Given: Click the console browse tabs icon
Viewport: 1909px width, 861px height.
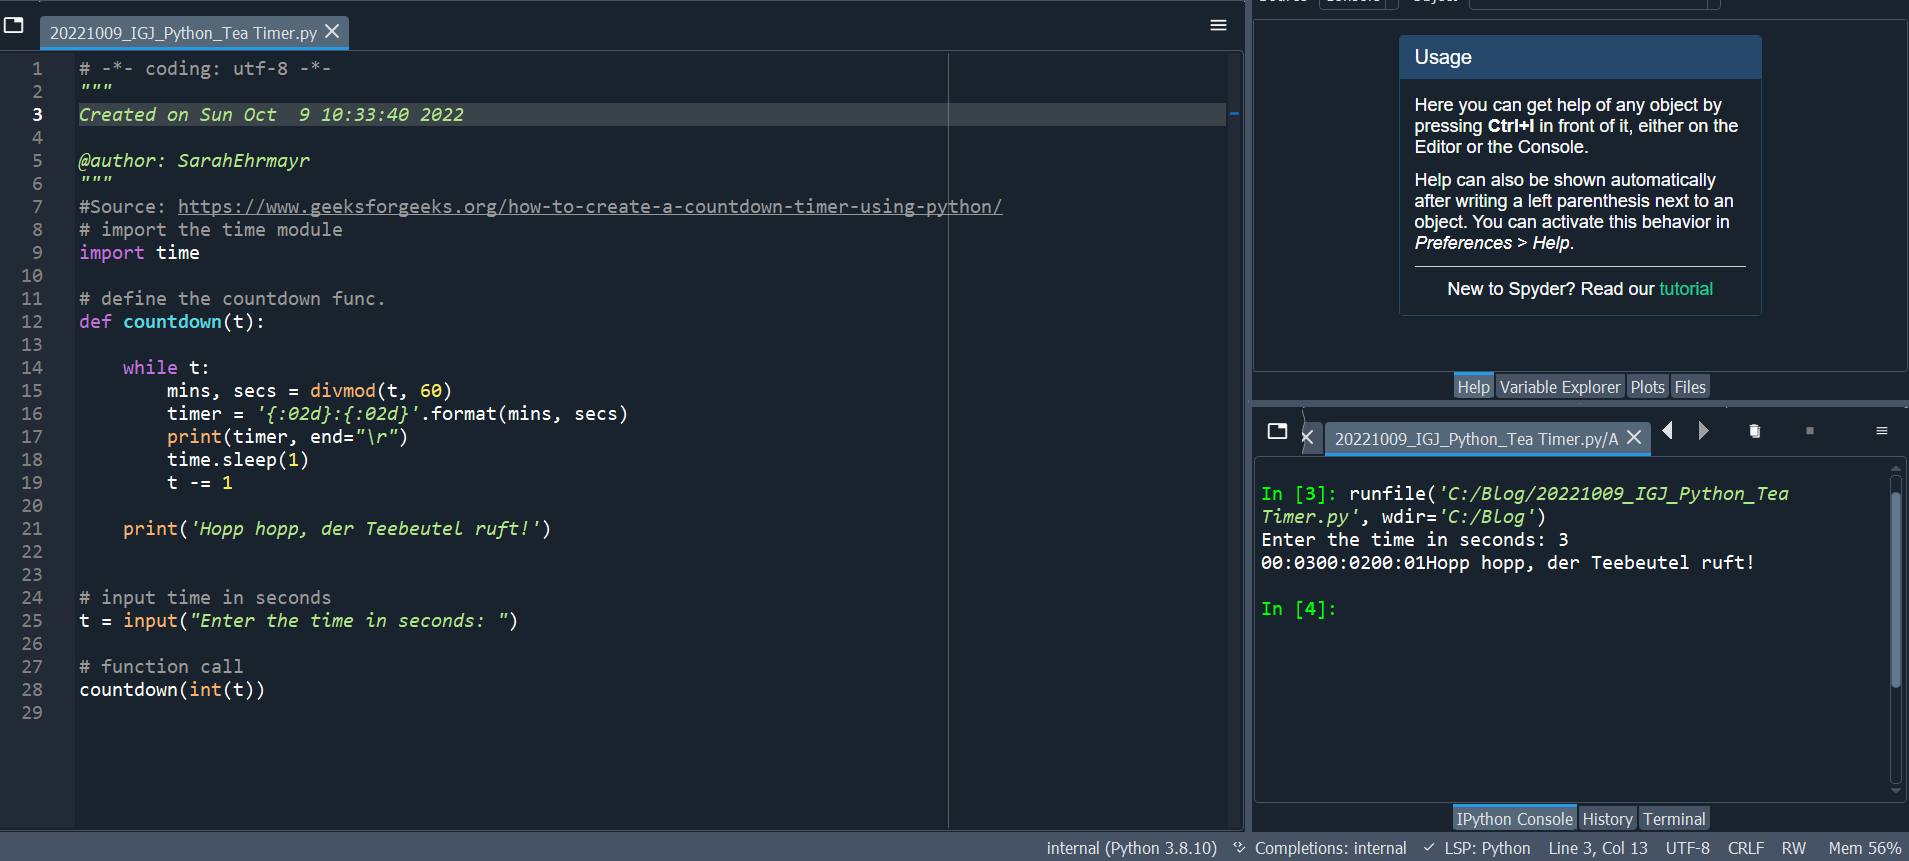Looking at the screenshot, I should pyautogui.click(x=1277, y=431).
